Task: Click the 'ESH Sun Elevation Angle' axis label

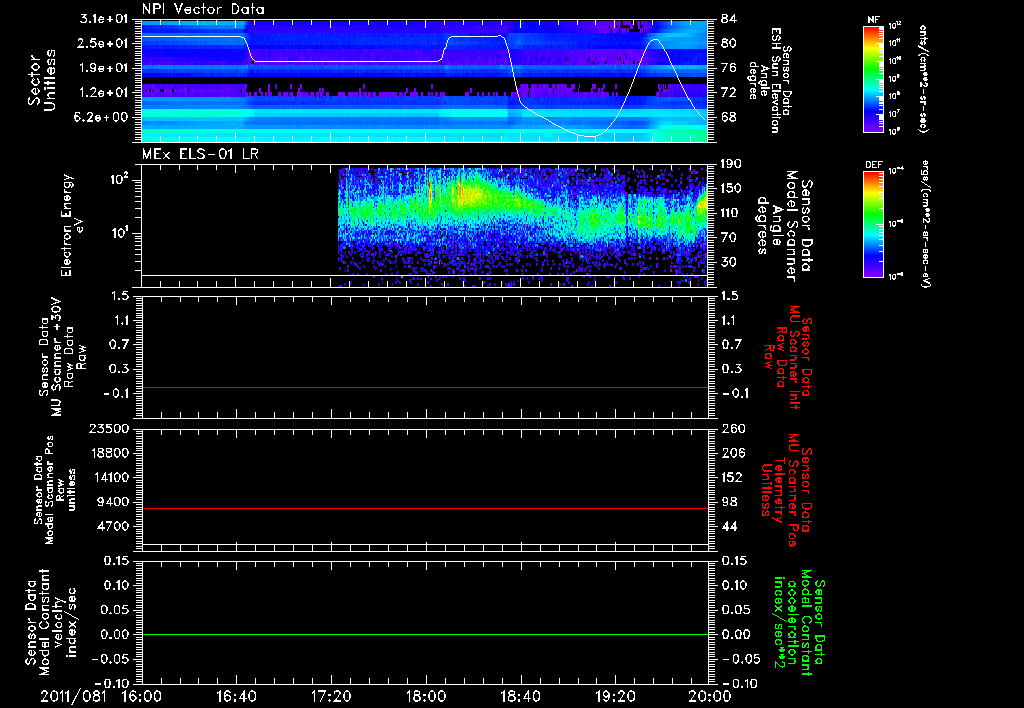Action: pos(771,80)
